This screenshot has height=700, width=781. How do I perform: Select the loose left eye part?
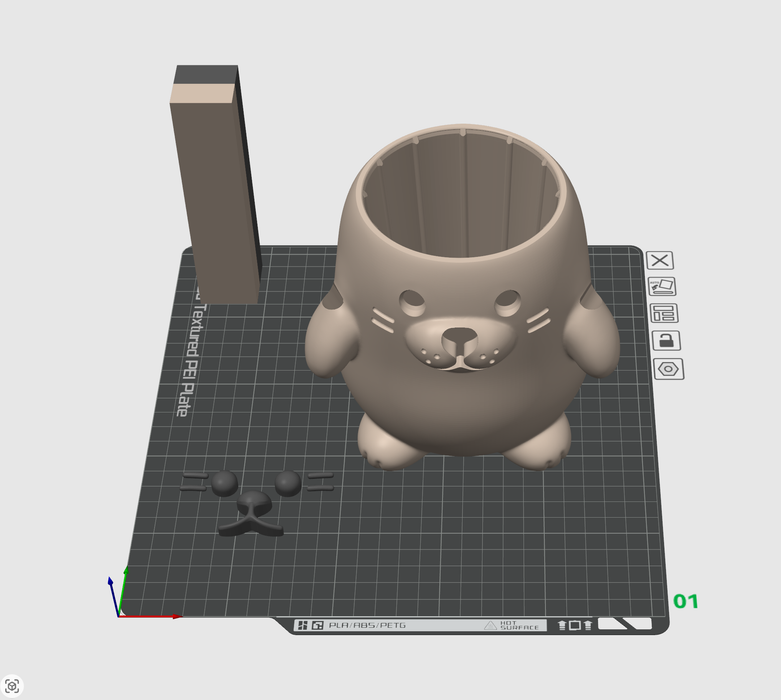click(x=223, y=484)
